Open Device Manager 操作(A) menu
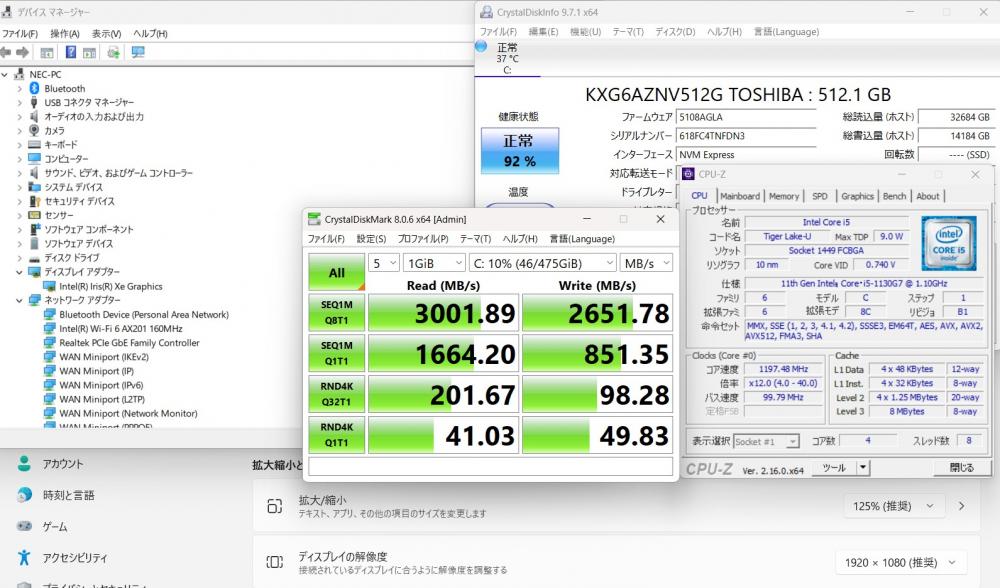The image size is (1000, 588). click(64, 34)
